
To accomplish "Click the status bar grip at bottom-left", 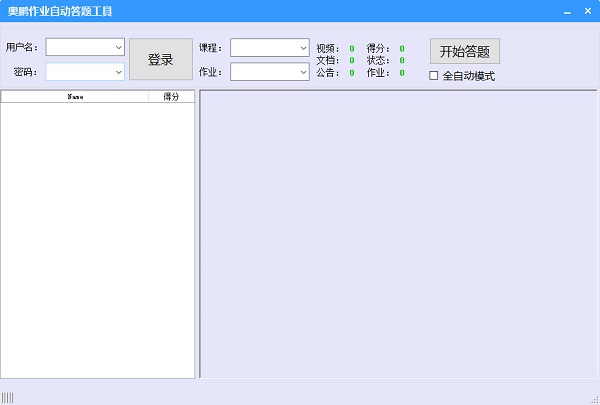I will coord(8,397).
